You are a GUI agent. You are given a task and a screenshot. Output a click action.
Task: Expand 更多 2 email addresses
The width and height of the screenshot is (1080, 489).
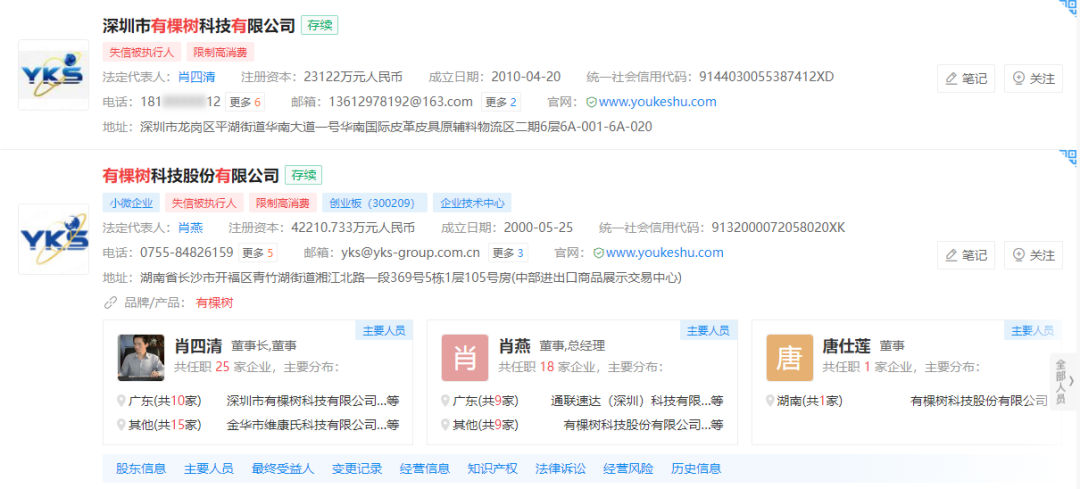(x=501, y=102)
